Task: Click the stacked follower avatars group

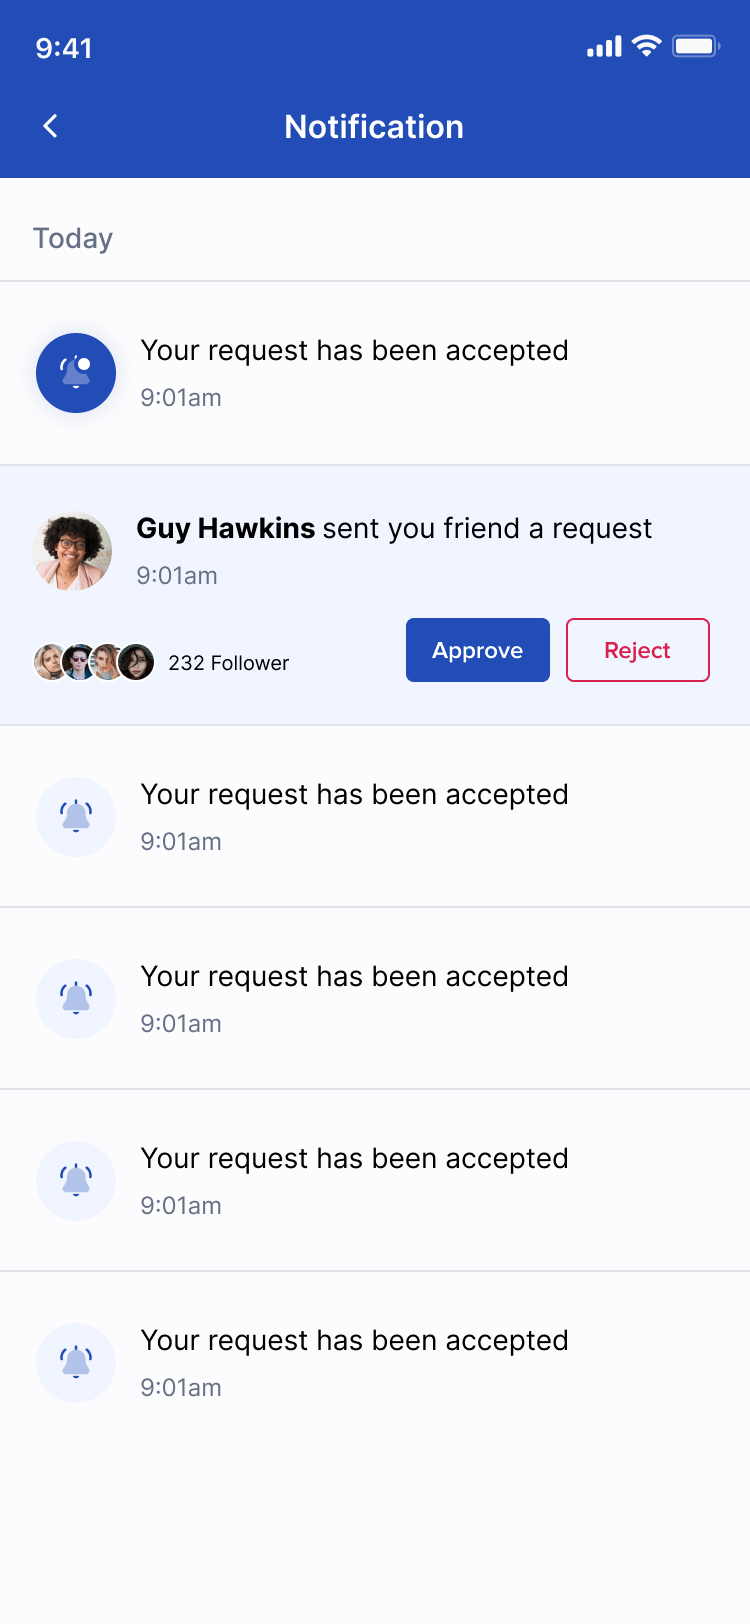Action: pos(94,662)
